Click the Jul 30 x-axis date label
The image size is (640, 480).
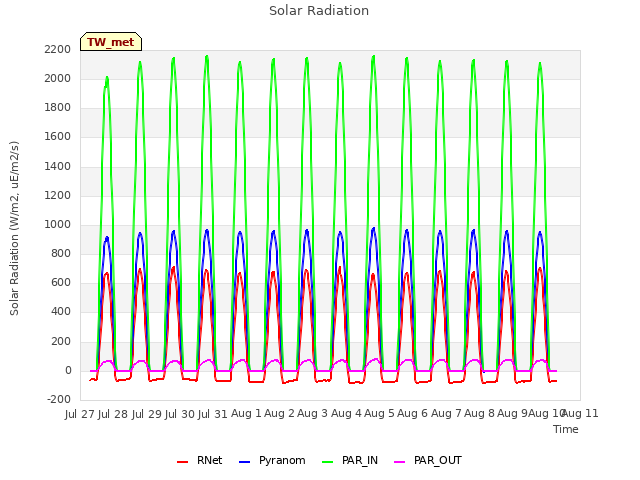pos(180,414)
